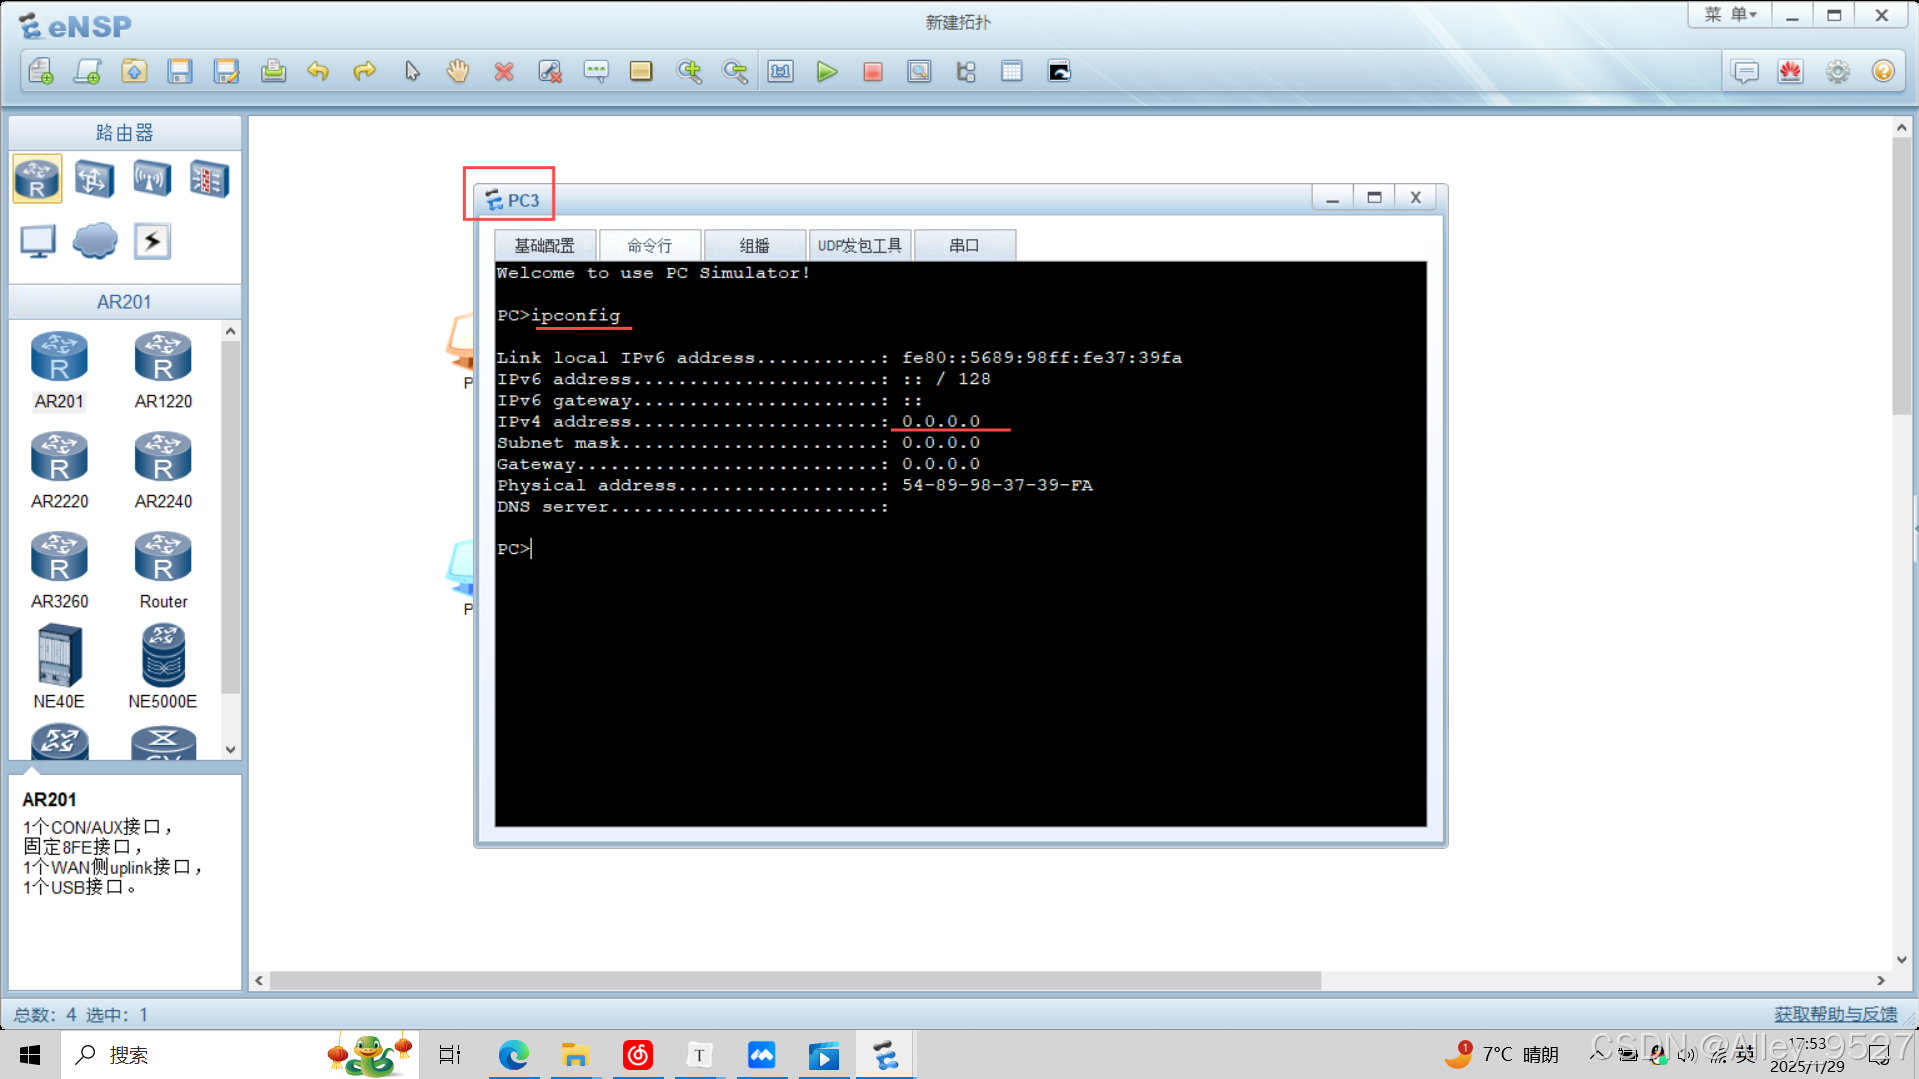Select the Cloud device in left panel
This screenshot has height=1079, width=1919.
[x=95, y=241]
